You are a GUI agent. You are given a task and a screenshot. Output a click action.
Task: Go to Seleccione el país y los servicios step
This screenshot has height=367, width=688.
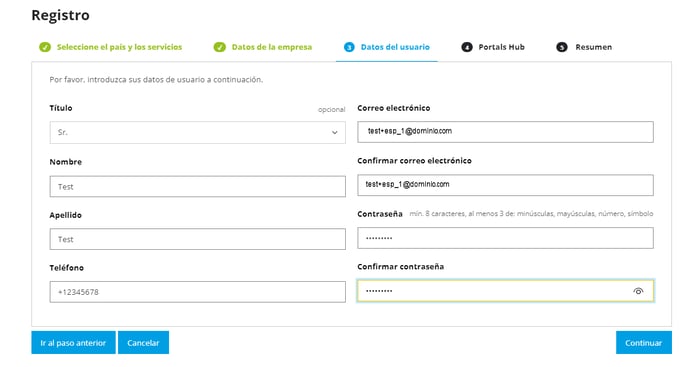[119, 47]
